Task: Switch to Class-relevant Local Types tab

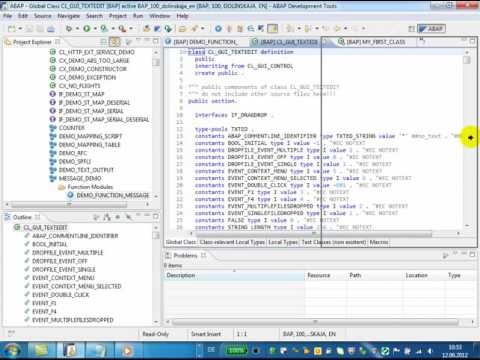Action: point(232,242)
